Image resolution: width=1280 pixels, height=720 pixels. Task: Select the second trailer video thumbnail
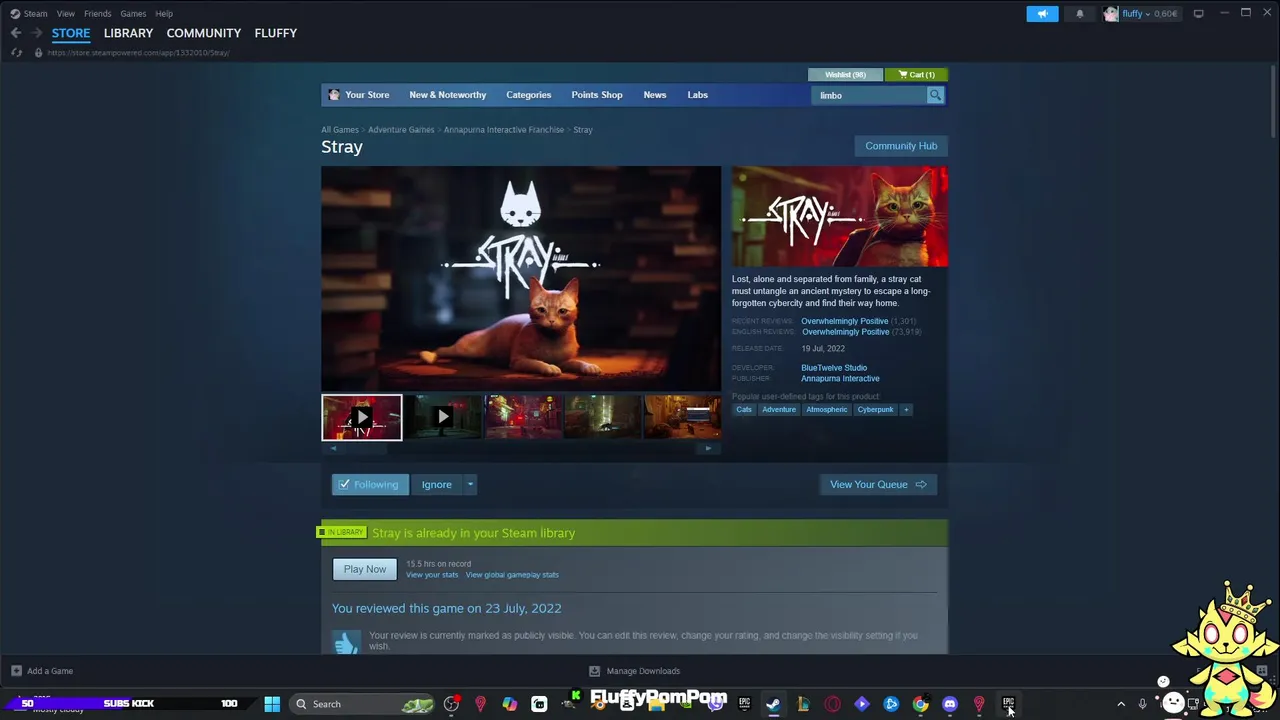pyautogui.click(x=443, y=417)
